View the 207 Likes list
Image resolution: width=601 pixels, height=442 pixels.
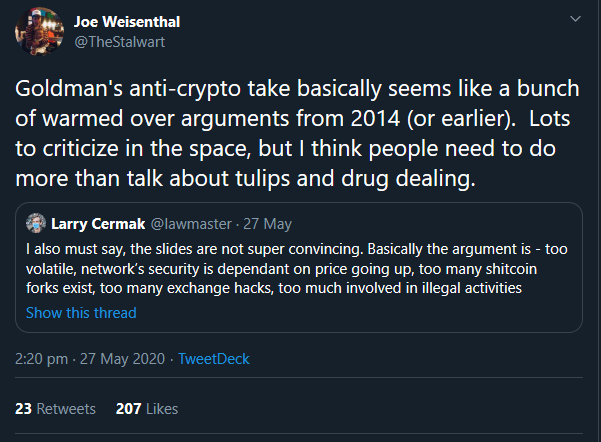(147, 408)
